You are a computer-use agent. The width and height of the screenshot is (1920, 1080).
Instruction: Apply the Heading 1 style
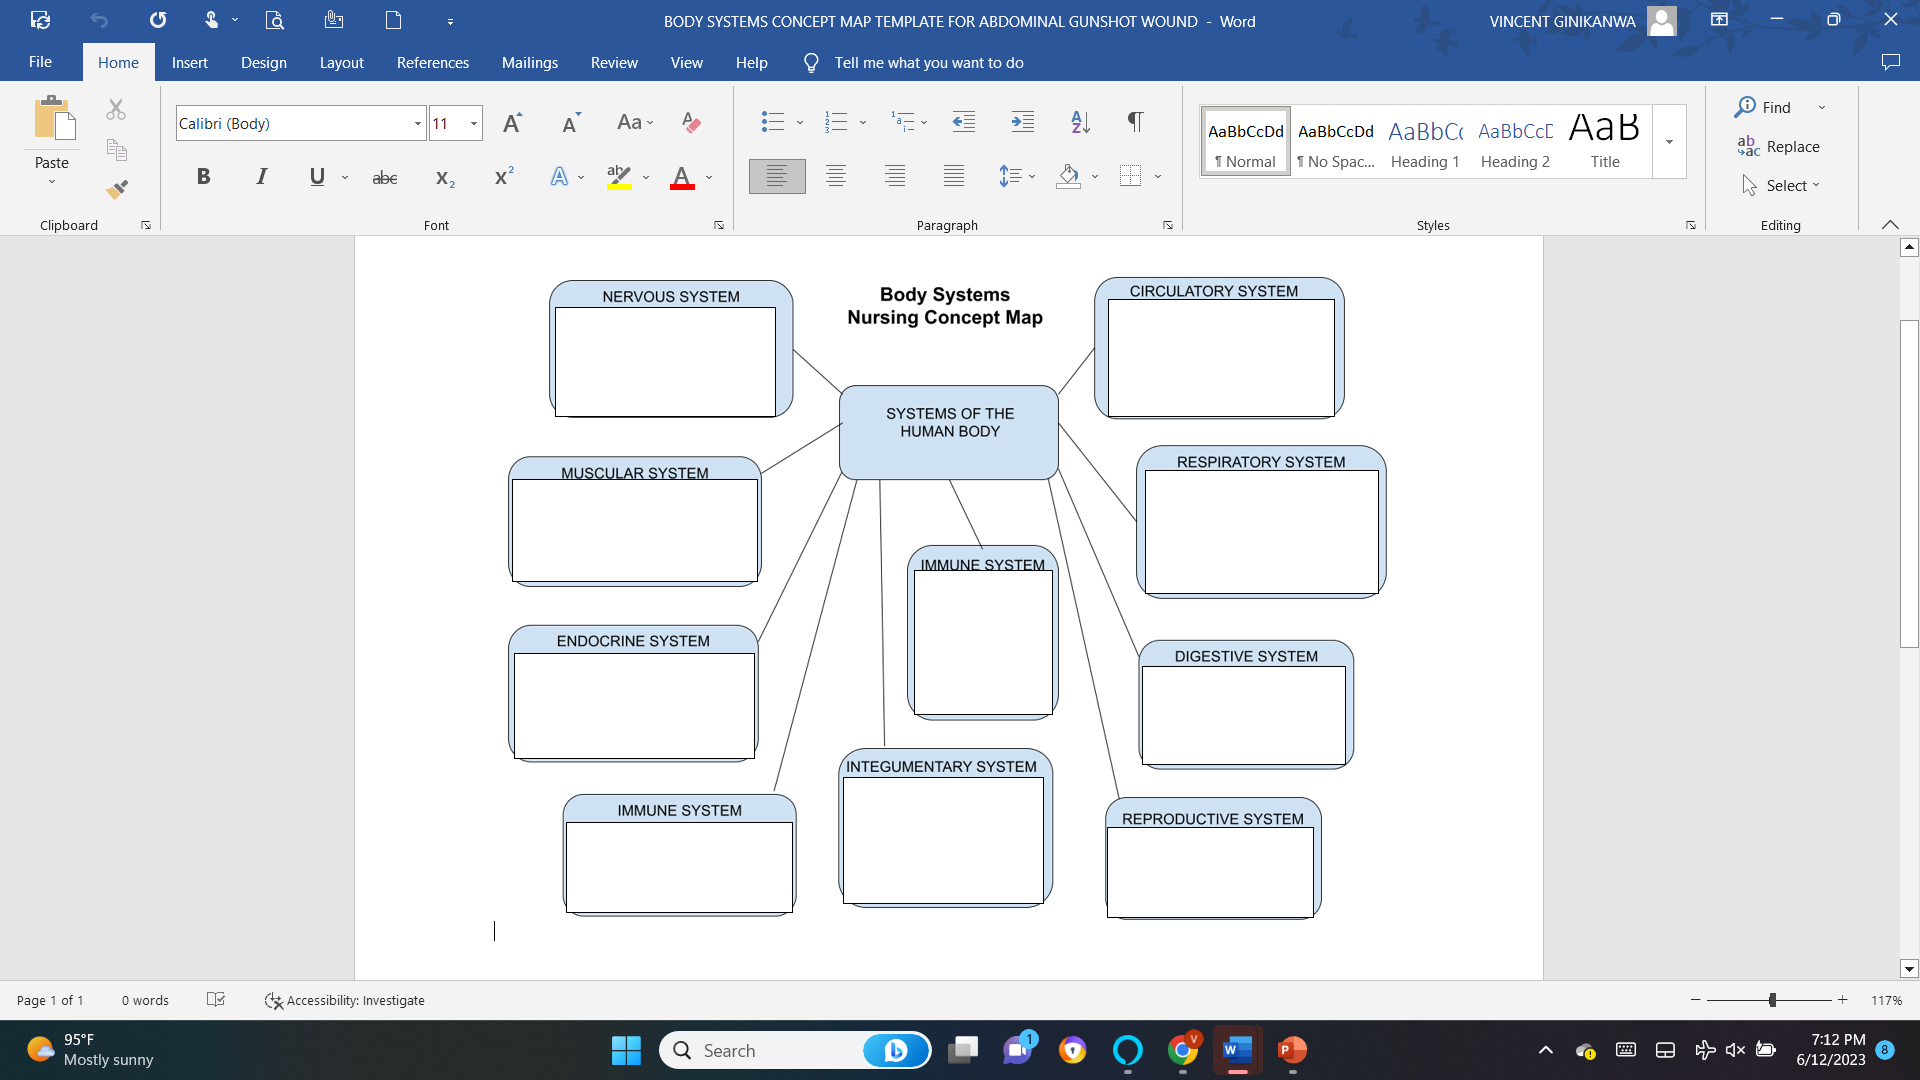point(1425,141)
